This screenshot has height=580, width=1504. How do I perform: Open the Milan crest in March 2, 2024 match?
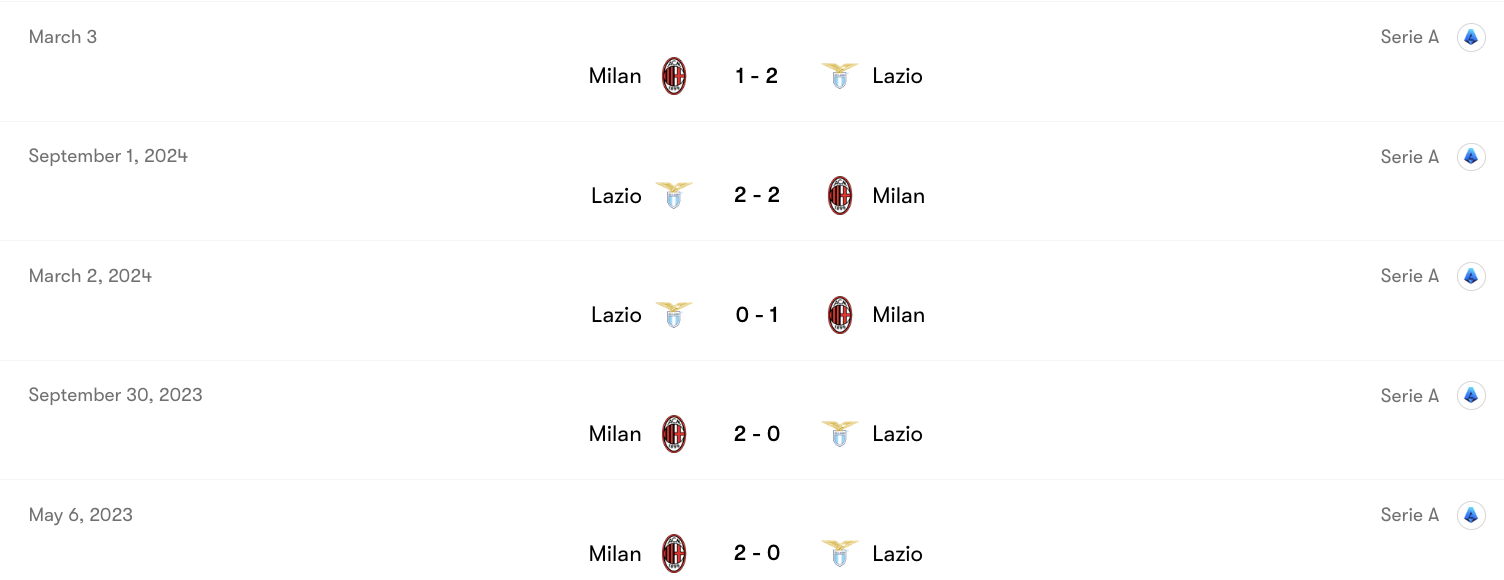pos(840,314)
